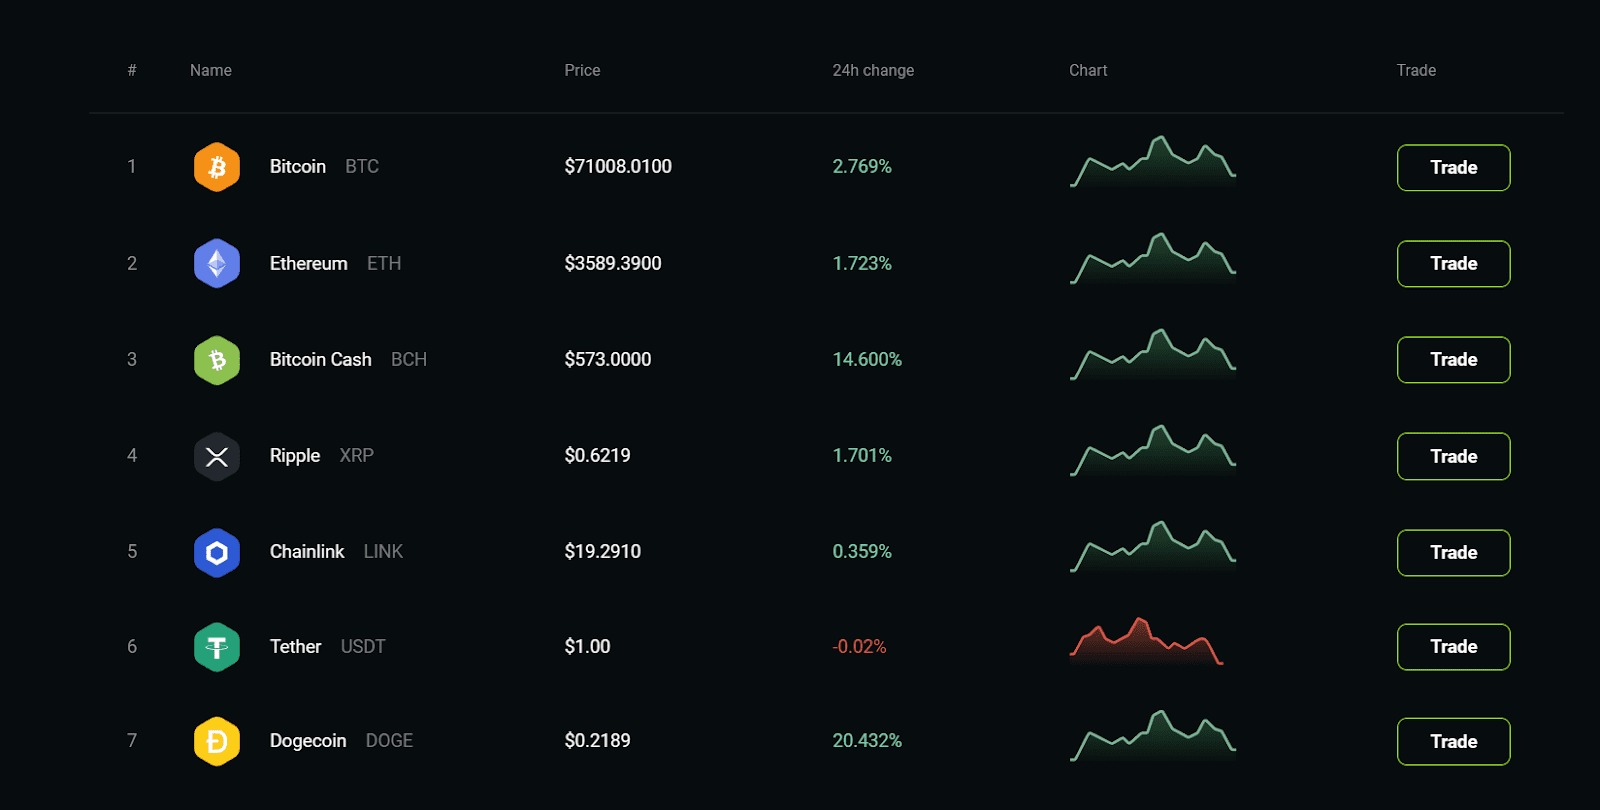Select the Dogecoin name text
This screenshot has width=1600, height=810.
pos(308,740)
